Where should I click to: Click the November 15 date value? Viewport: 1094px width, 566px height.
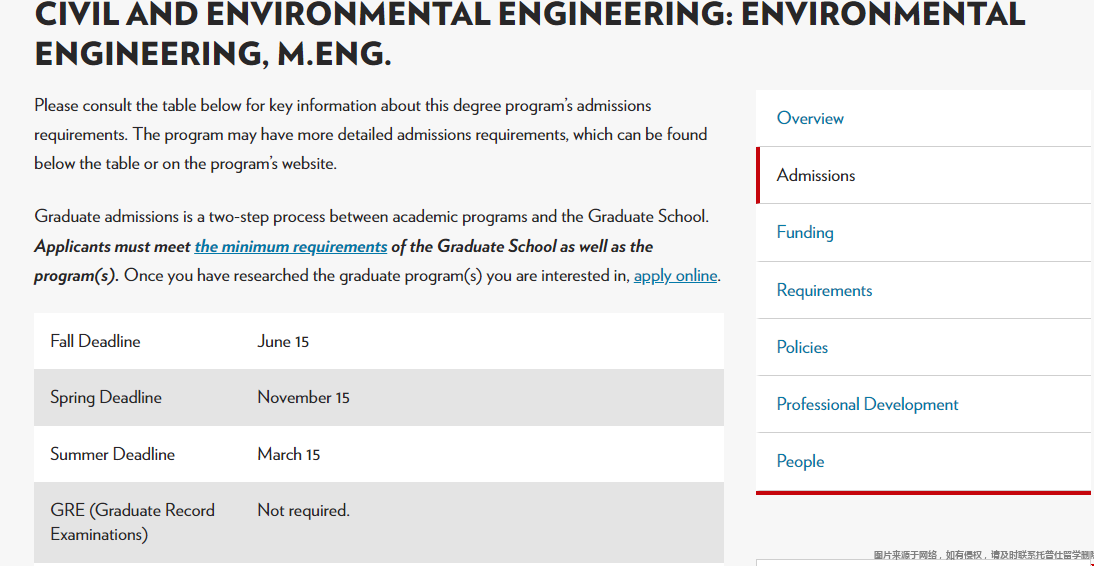coord(303,397)
